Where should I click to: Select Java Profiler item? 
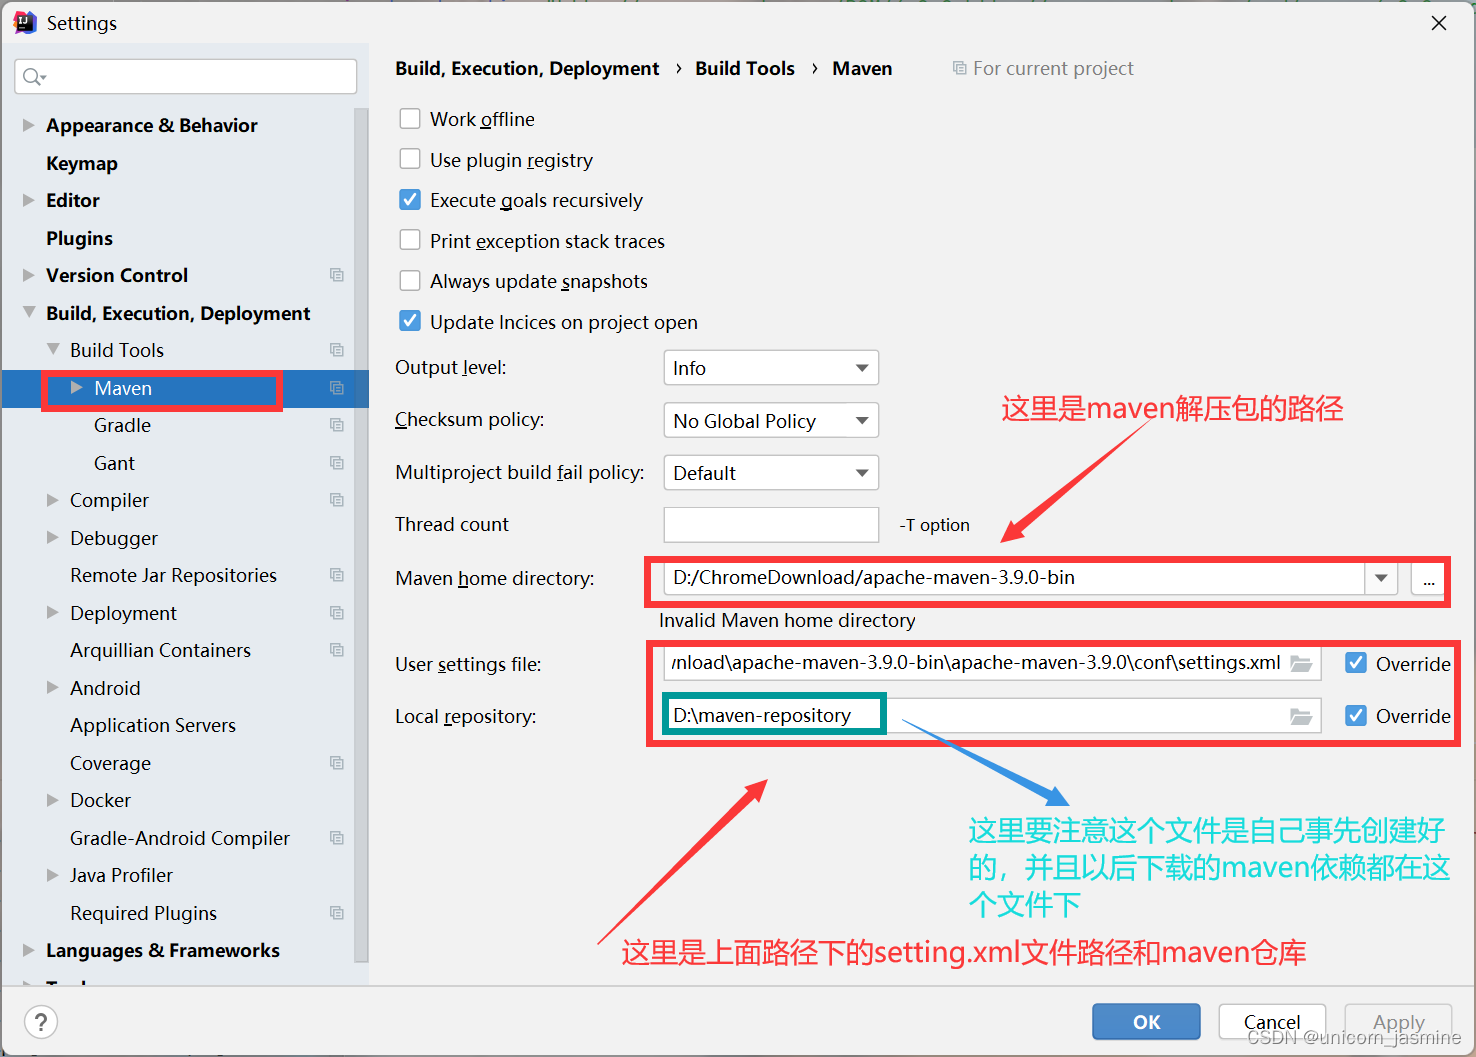(121, 875)
